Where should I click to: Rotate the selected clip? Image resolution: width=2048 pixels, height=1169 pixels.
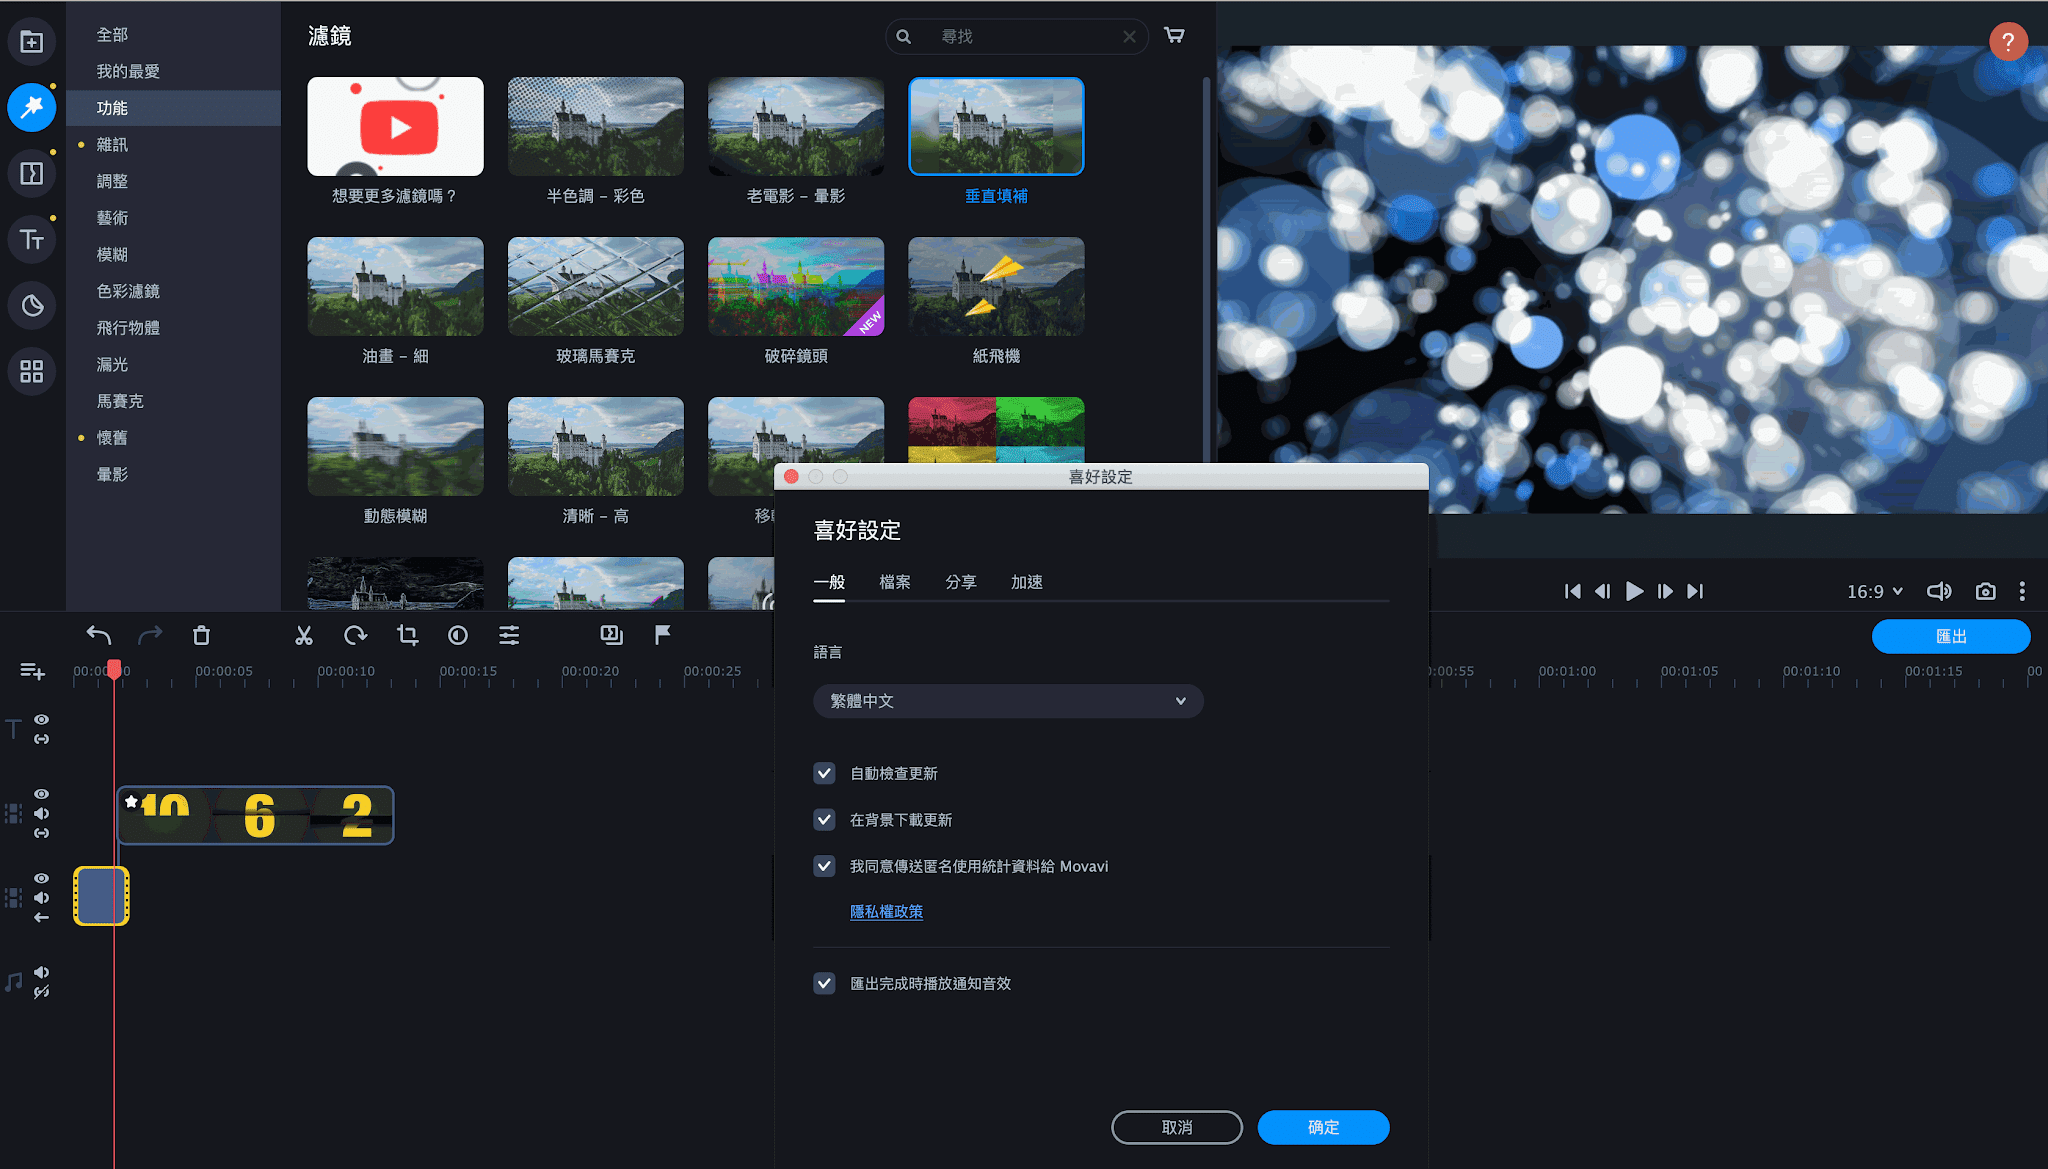tap(356, 635)
